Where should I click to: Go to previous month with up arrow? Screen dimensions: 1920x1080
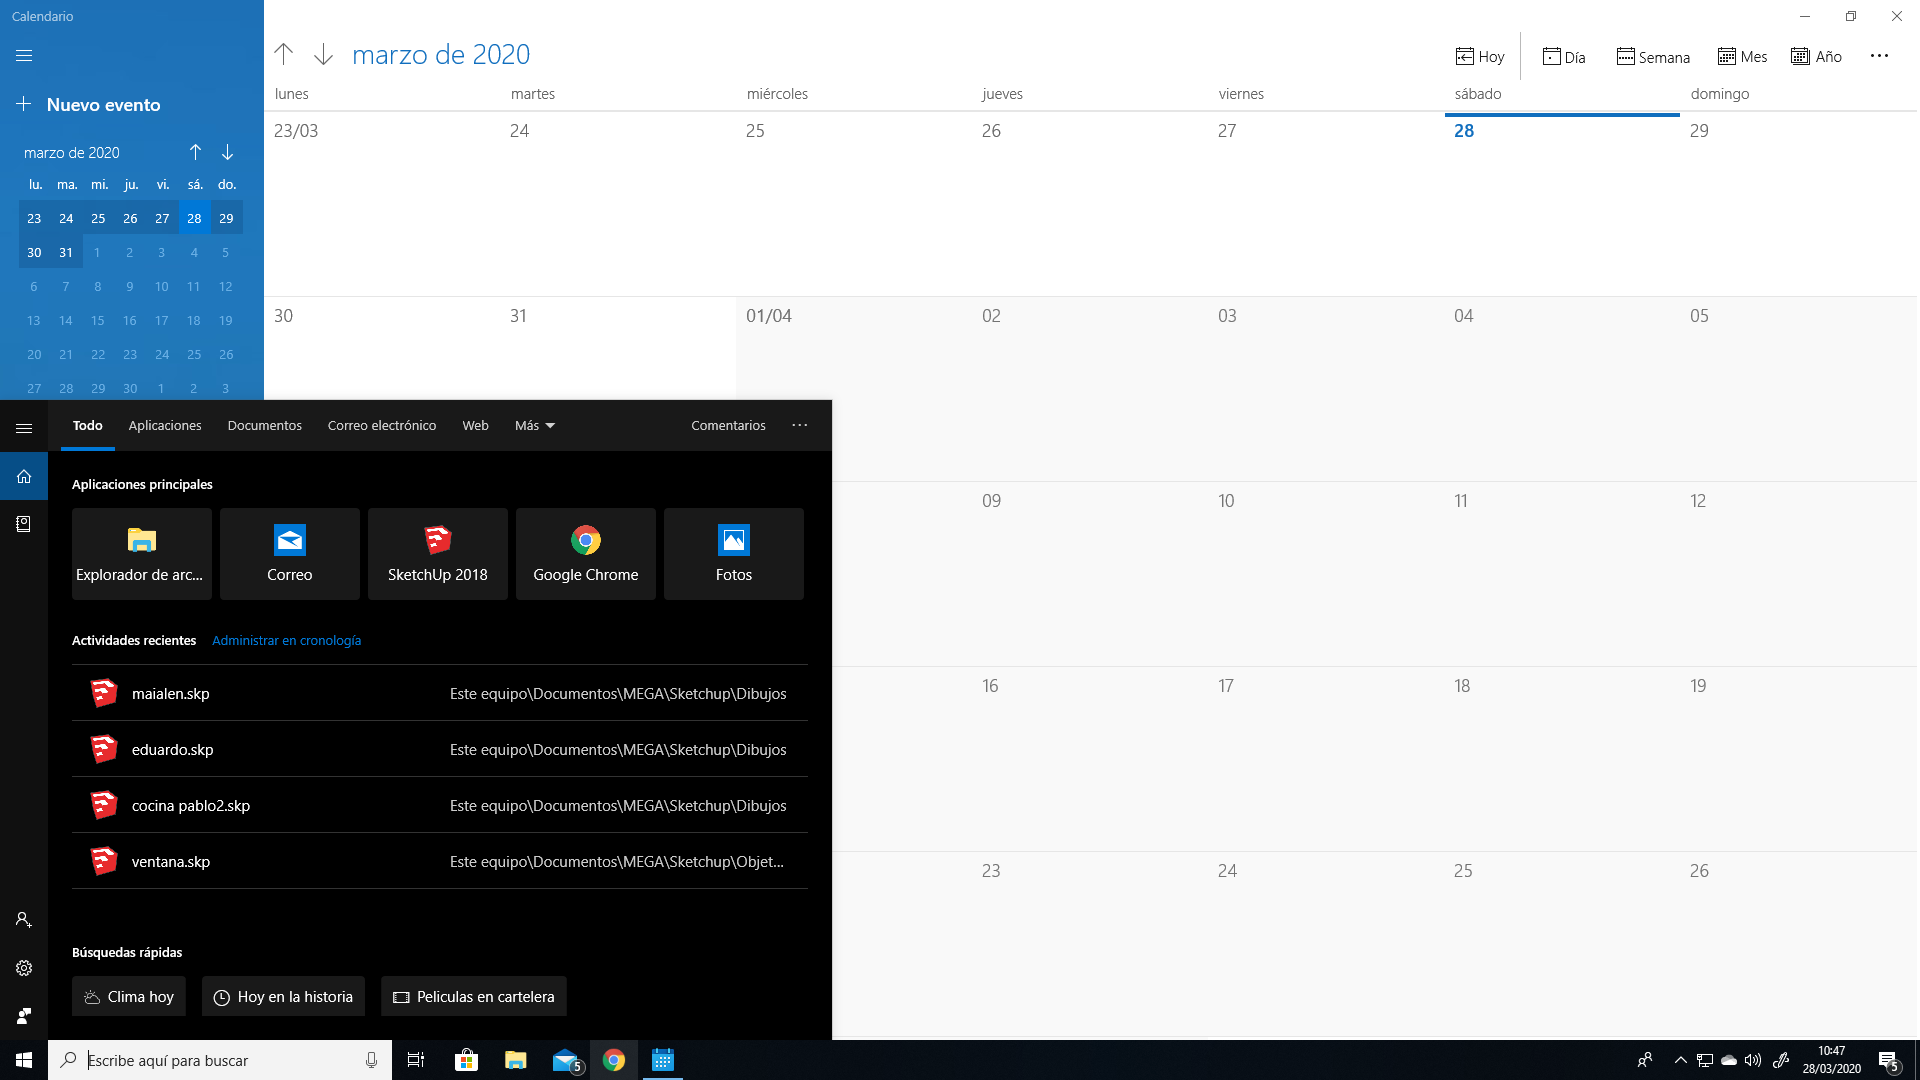(284, 54)
